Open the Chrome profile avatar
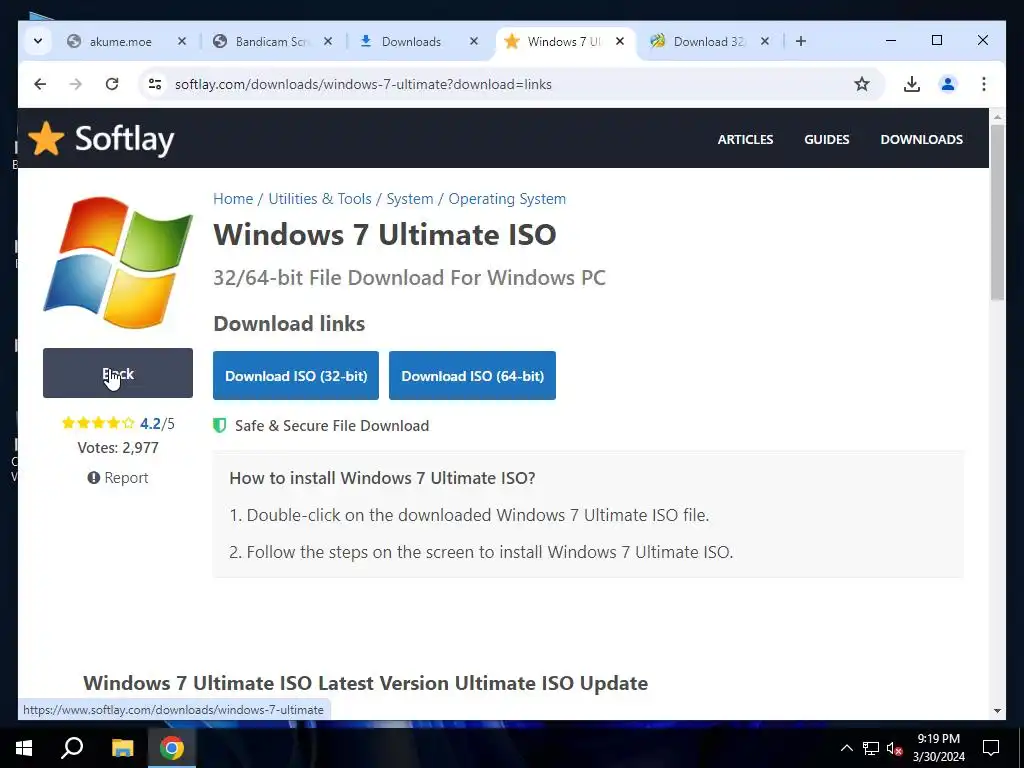1024x768 pixels. (x=948, y=84)
